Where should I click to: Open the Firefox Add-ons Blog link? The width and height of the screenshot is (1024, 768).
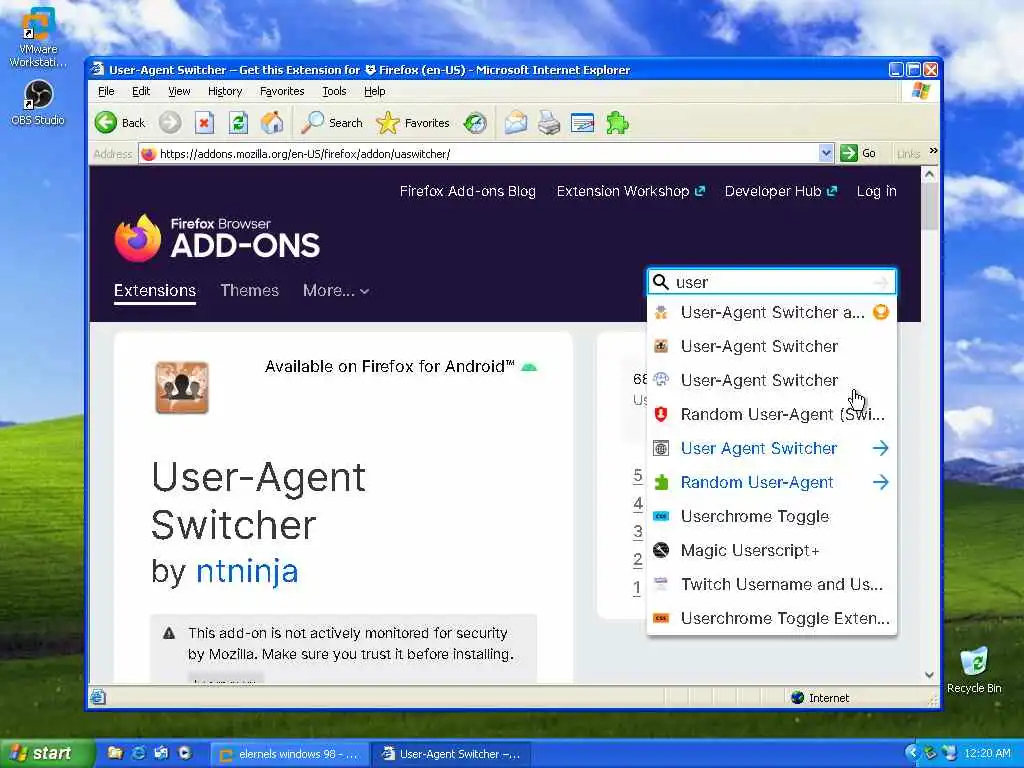point(468,191)
